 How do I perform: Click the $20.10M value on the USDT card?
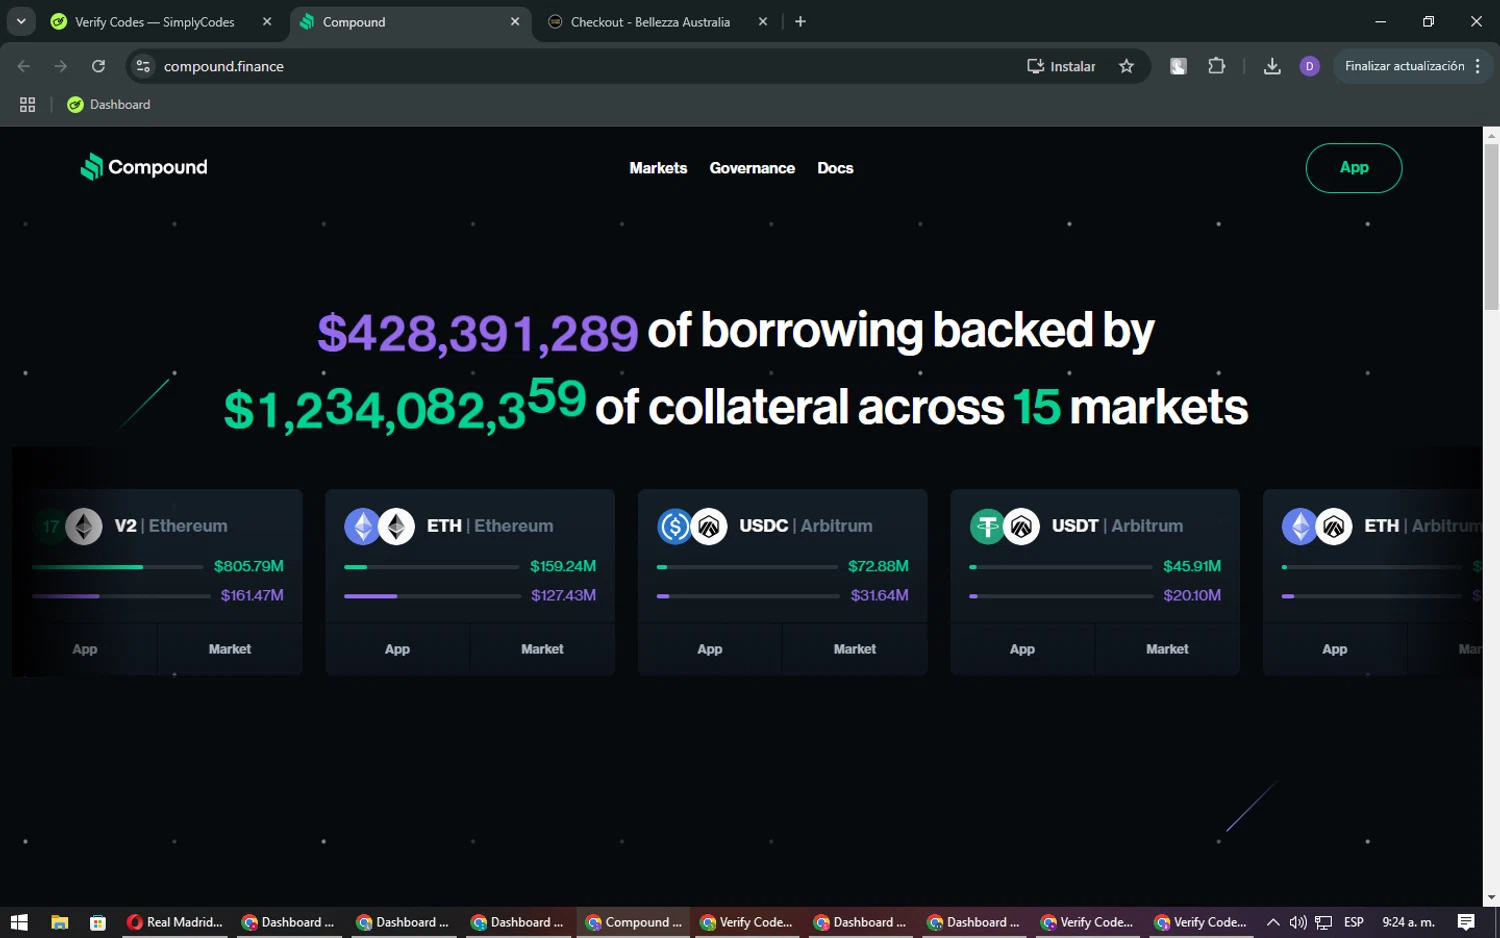pos(1192,595)
